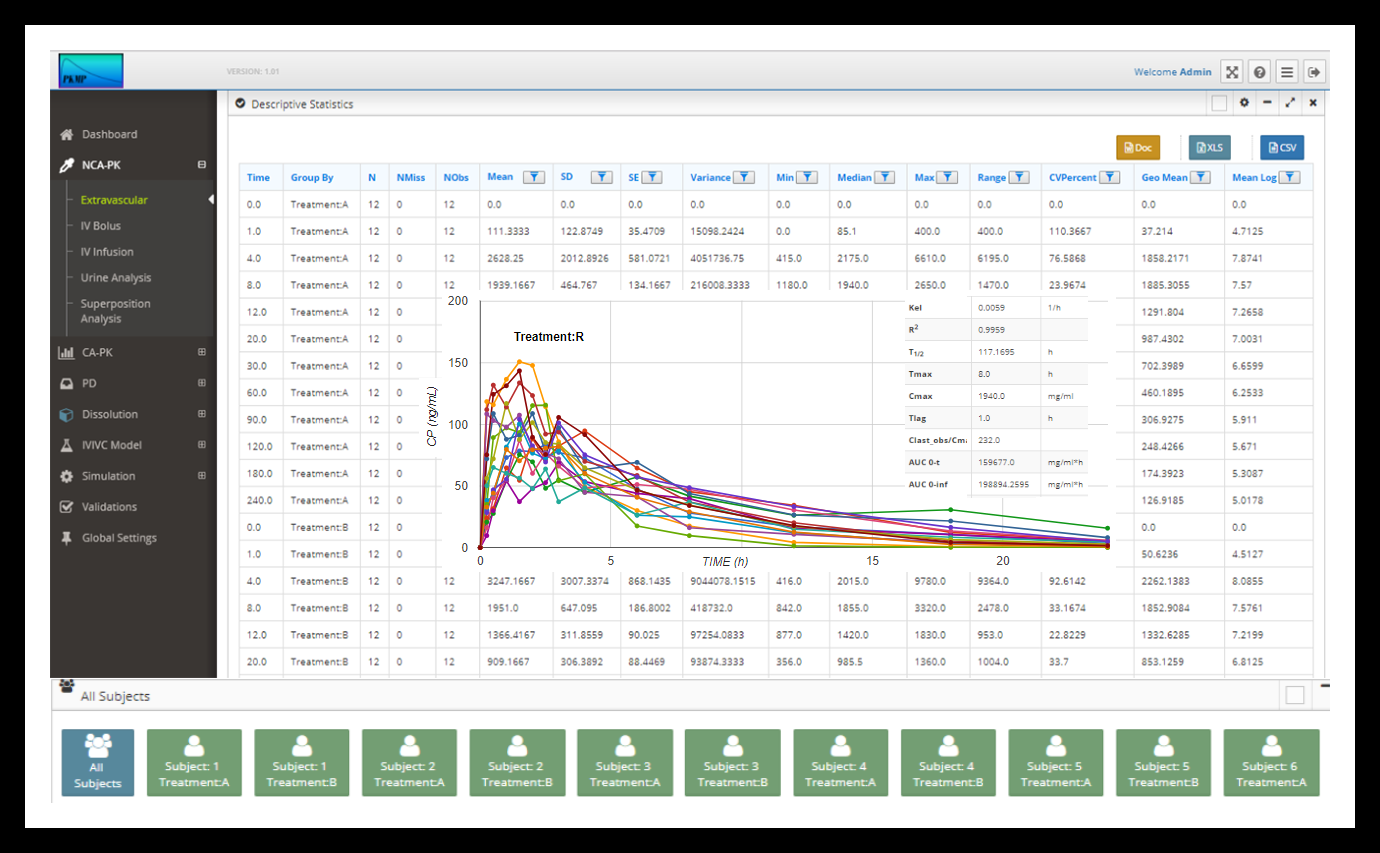Expand Descriptive Statistics panel with diagonal arrows

click(x=1290, y=103)
